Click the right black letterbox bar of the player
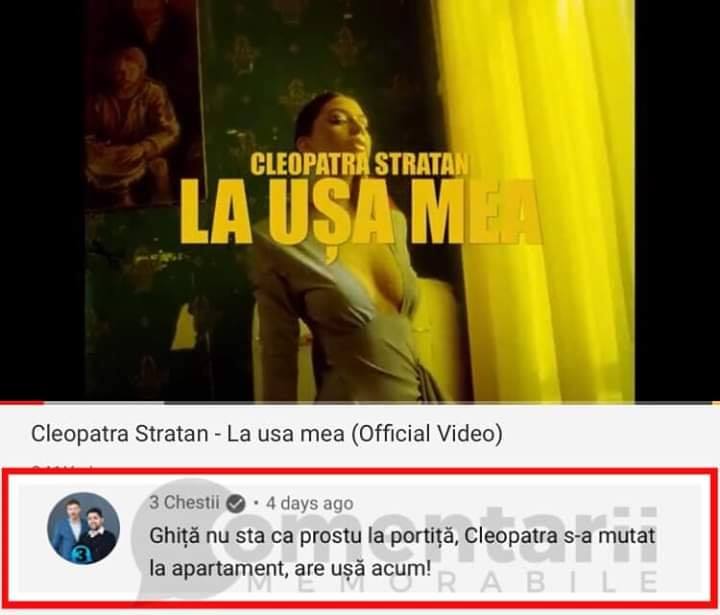Viewport: 720px width, 615px height. pyautogui.click(x=677, y=201)
